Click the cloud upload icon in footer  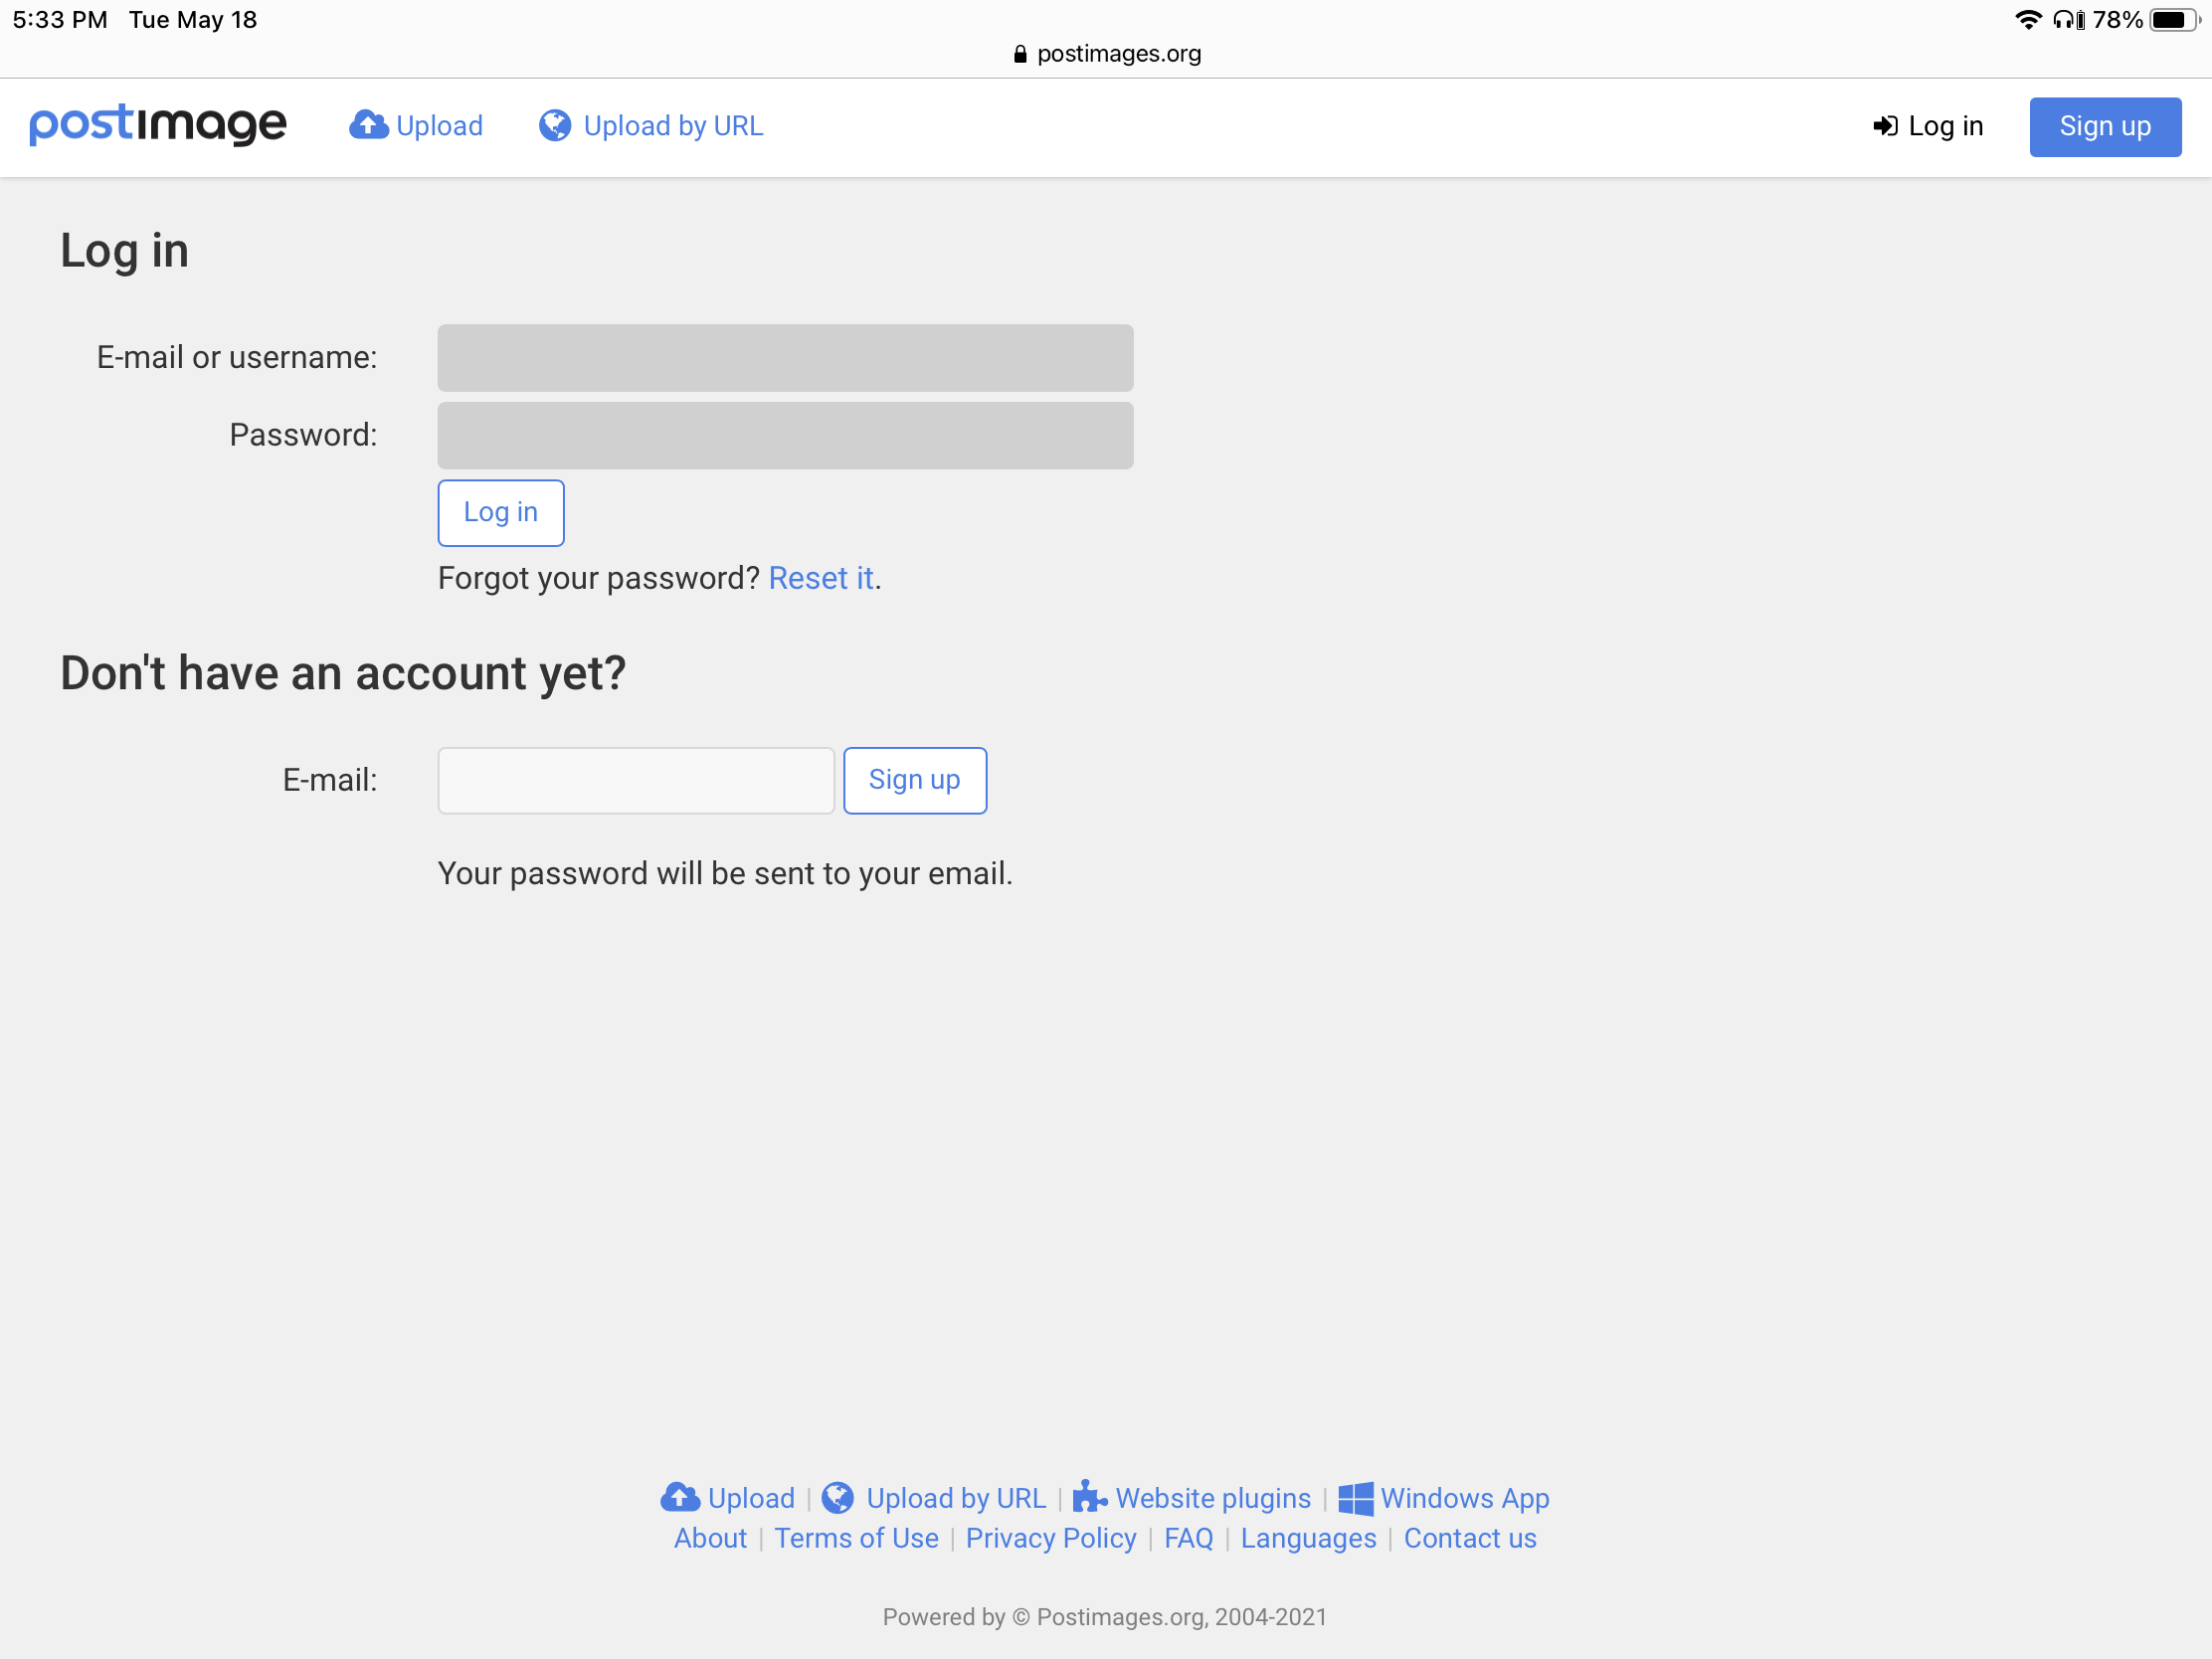[680, 1497]
